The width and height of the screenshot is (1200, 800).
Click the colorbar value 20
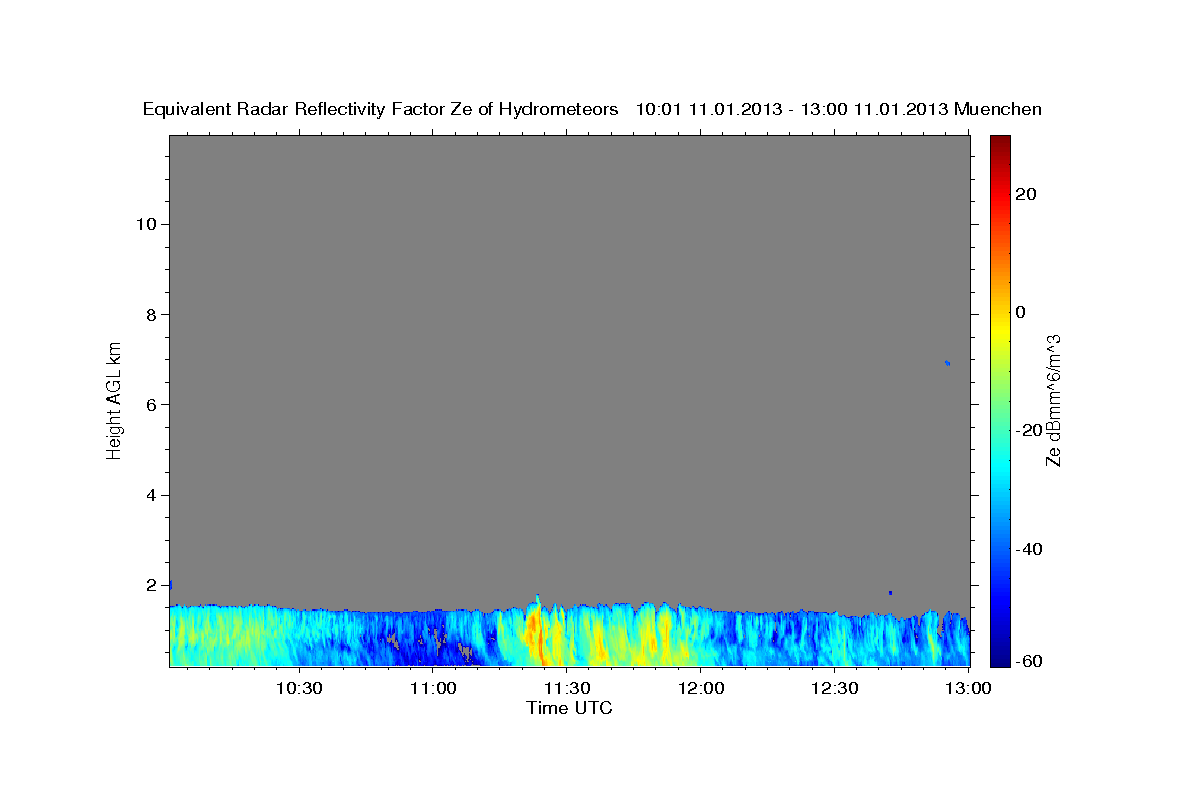[x=1026, y=194]
